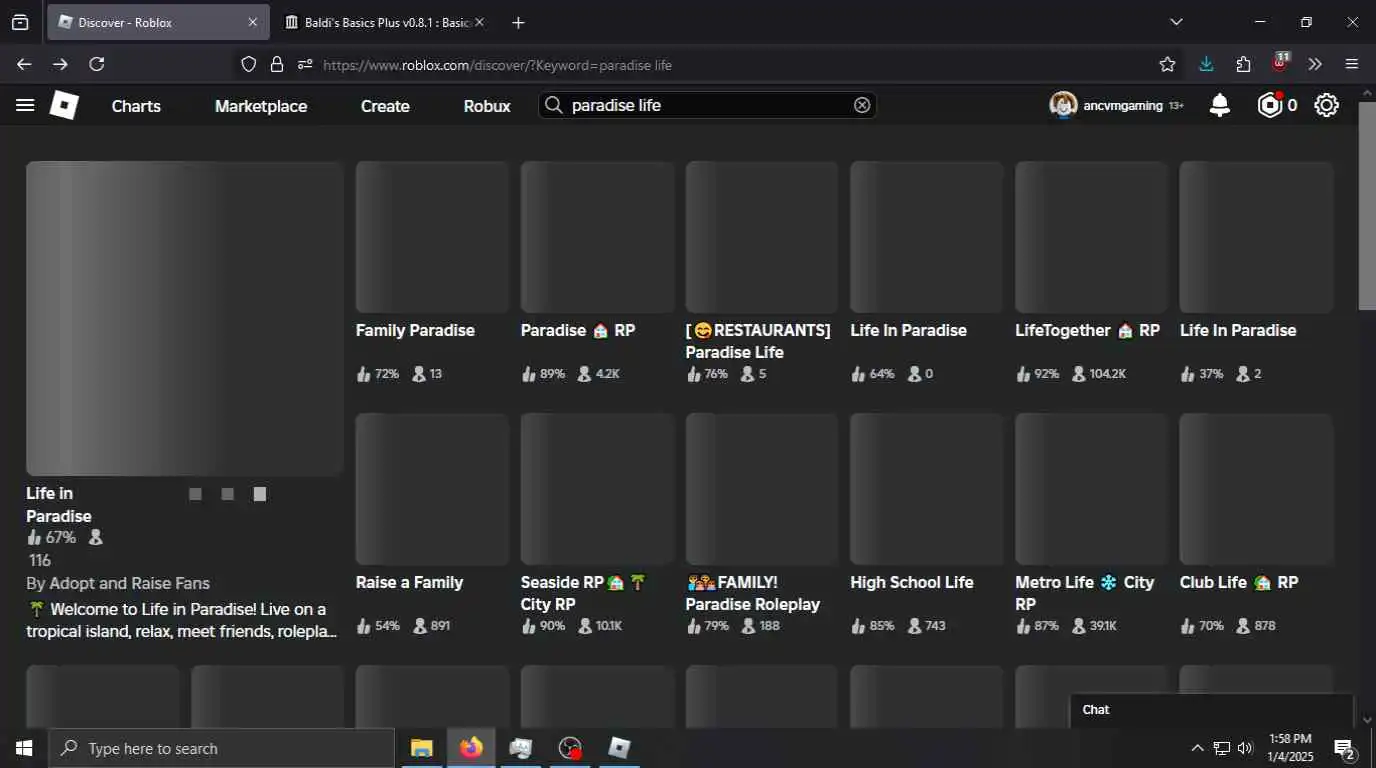The width and height of the screenshot is (1376, 768).
Task: Open the Firefox downloads panel
Action: 1206,64
